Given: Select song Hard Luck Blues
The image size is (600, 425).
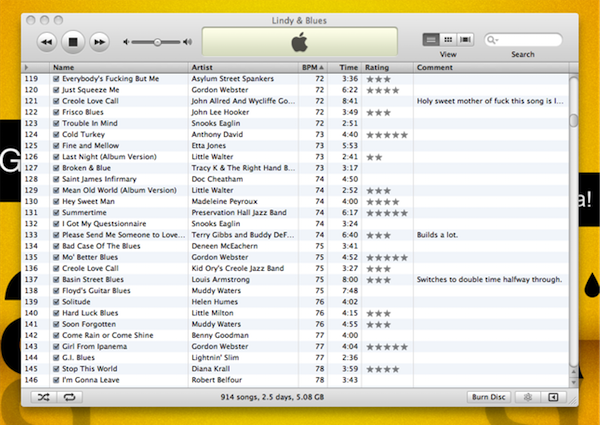Looking at the screenshot, I should coord(90,313).
